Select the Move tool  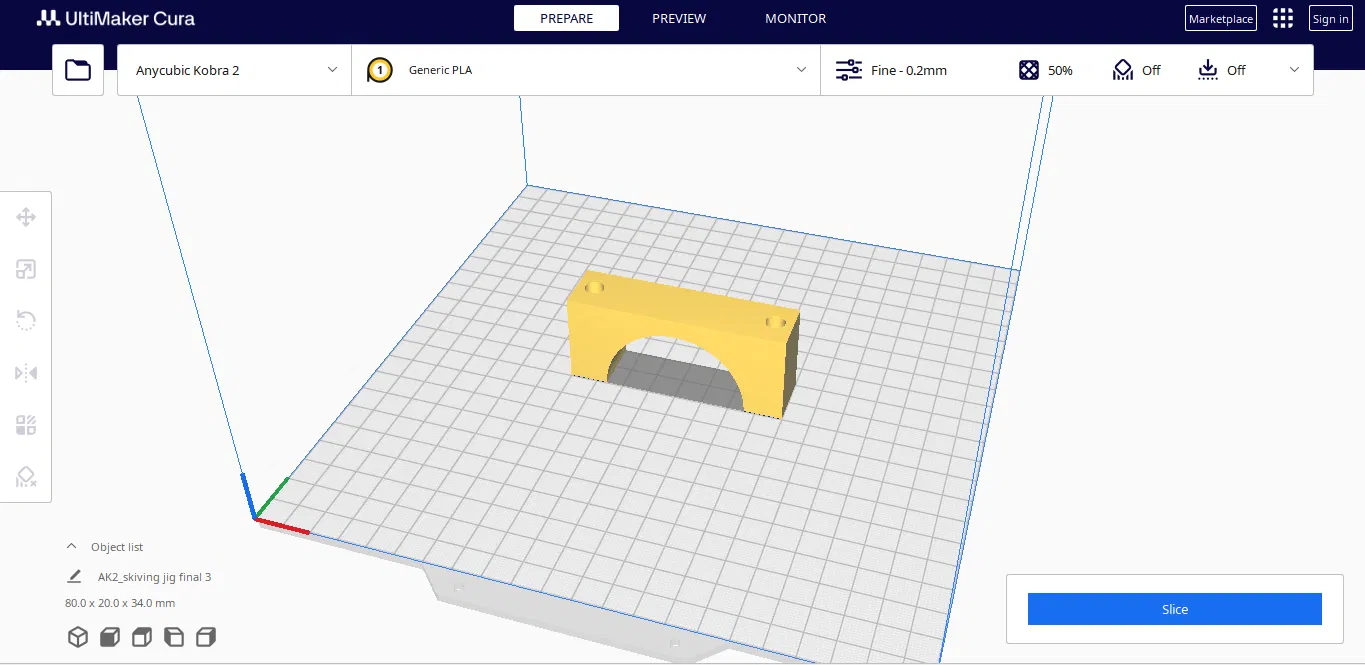tap(26, 217)
